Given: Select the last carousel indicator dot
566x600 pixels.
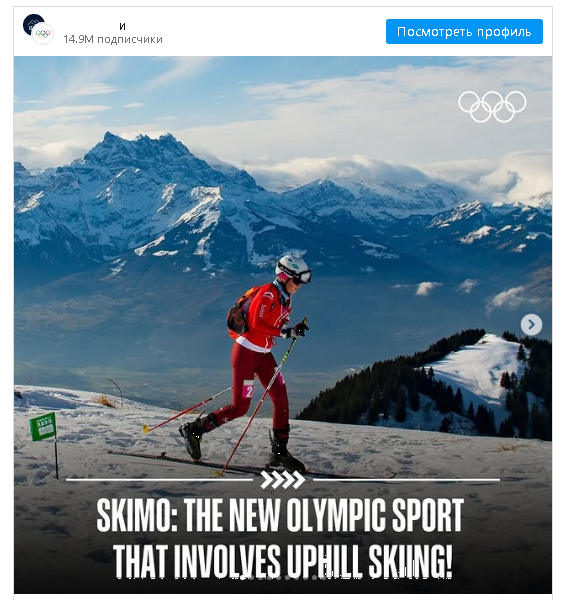Looking at the screenshot, I should (x=323, y=577).
